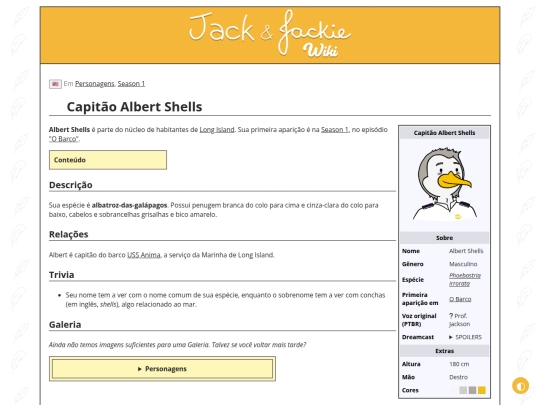Click the Trivia section heading
540x405 pixels.
(x=61, y=275)
